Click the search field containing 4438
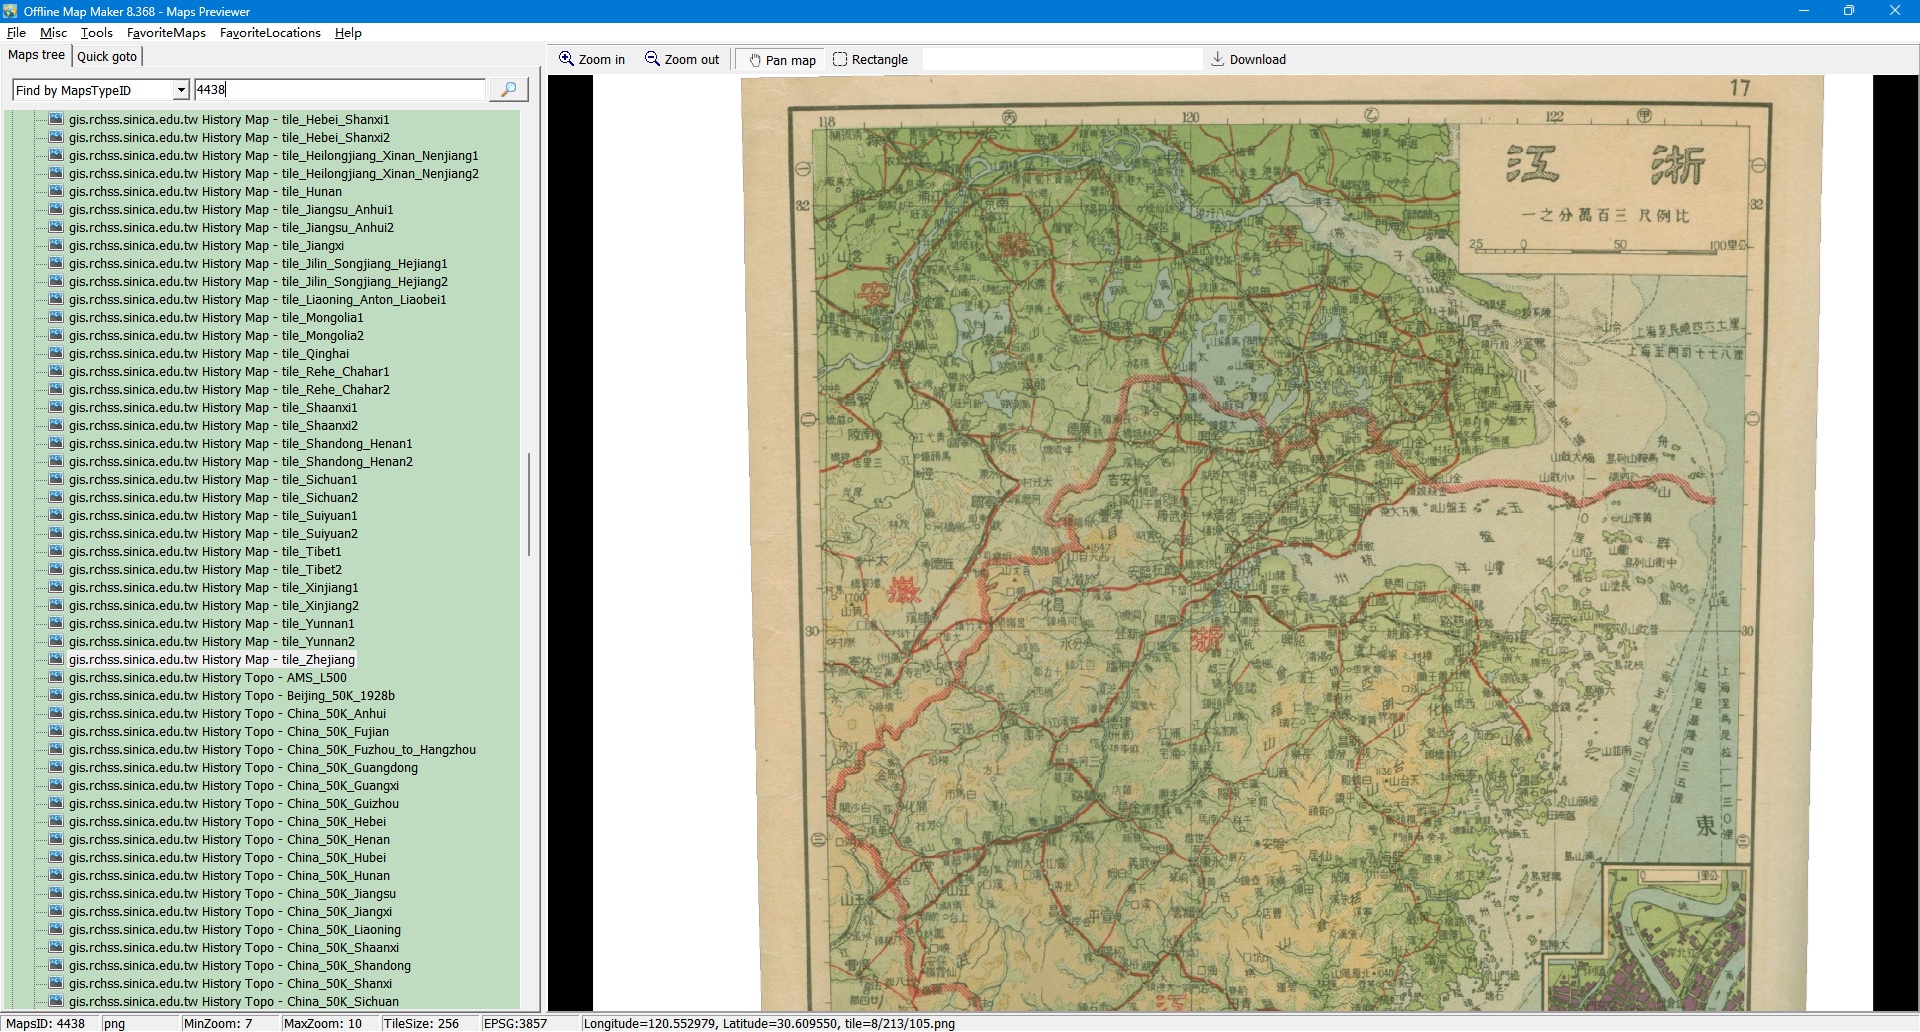 (x=340, y=90)
